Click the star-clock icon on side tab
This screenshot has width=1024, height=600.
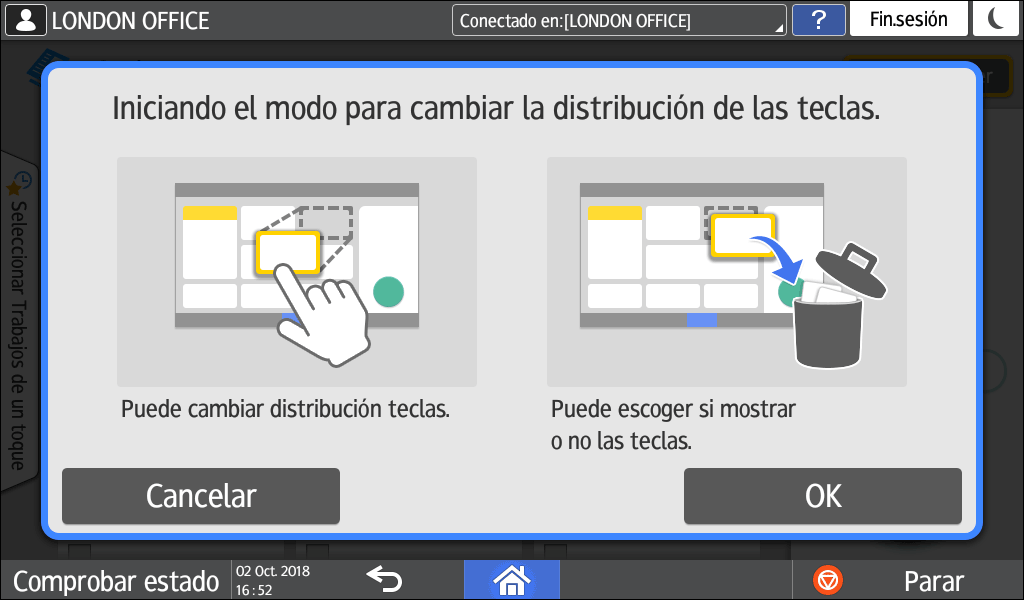[x=19, y=184]
